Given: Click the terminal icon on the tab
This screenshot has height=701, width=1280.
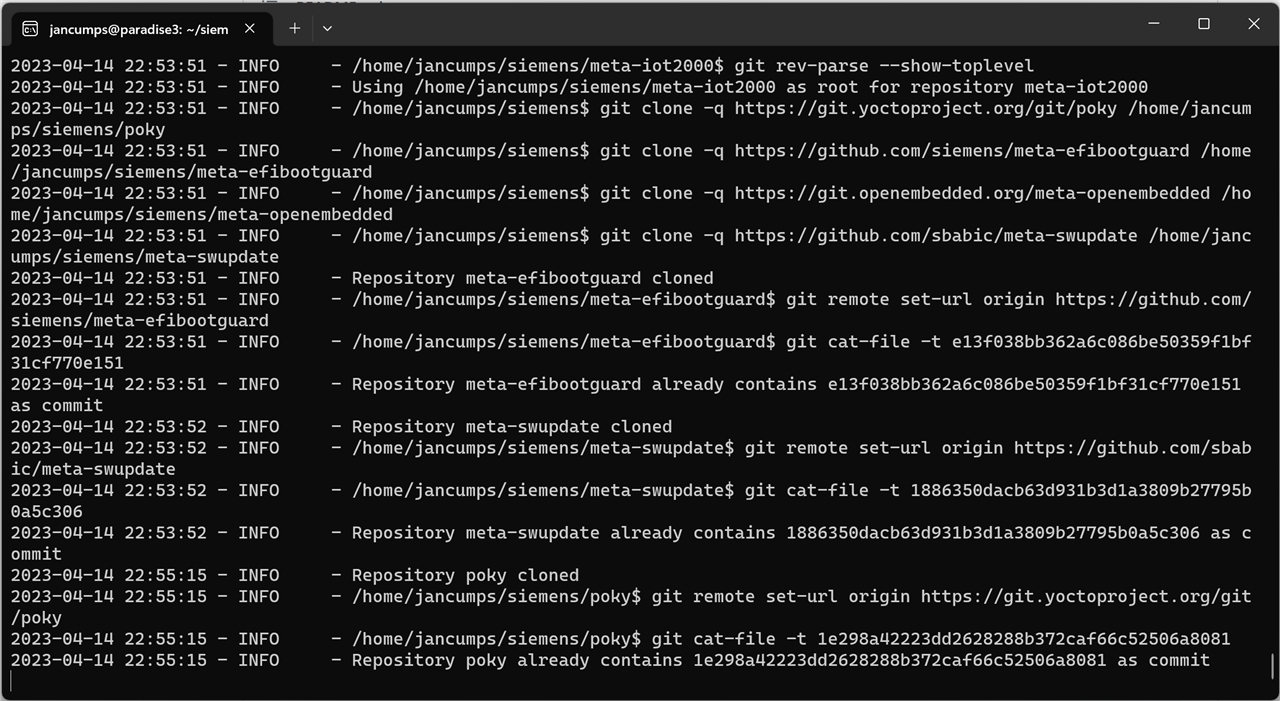Looking at the screenshot, I should coord(30,29).
